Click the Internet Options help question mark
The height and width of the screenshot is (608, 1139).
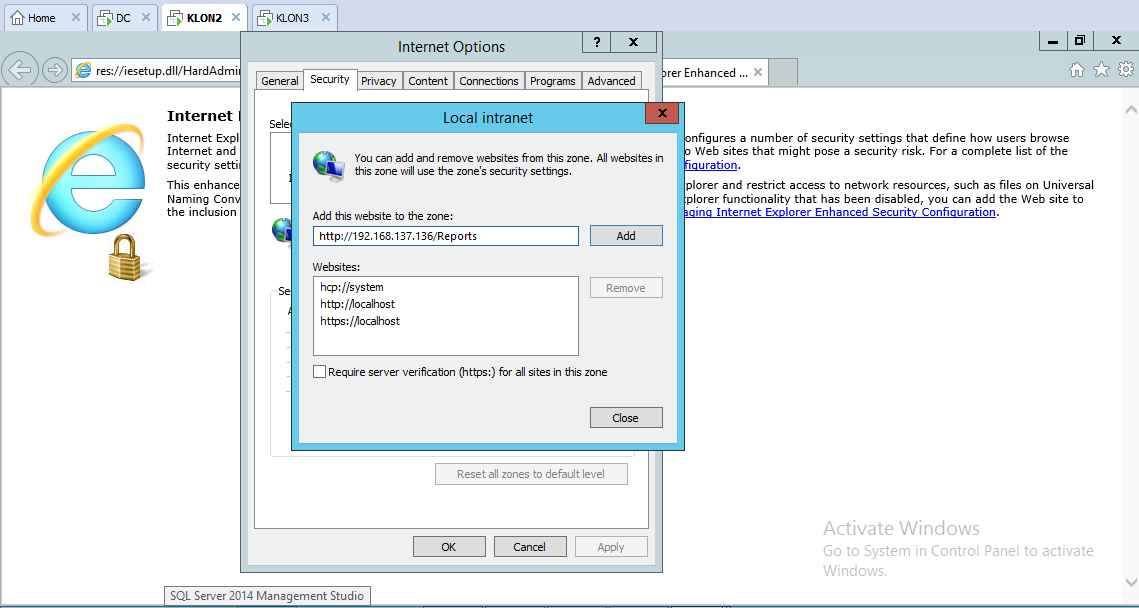597,42
